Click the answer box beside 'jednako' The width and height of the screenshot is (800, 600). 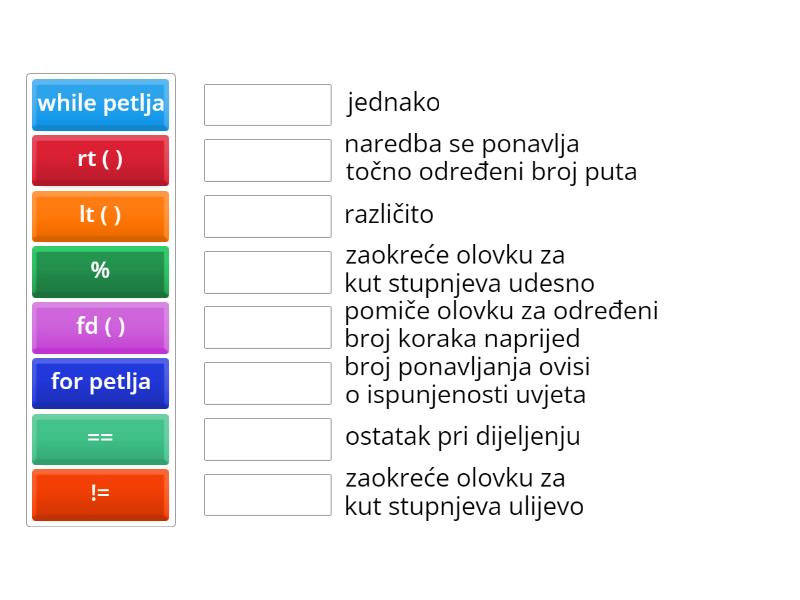pos(267,105)
